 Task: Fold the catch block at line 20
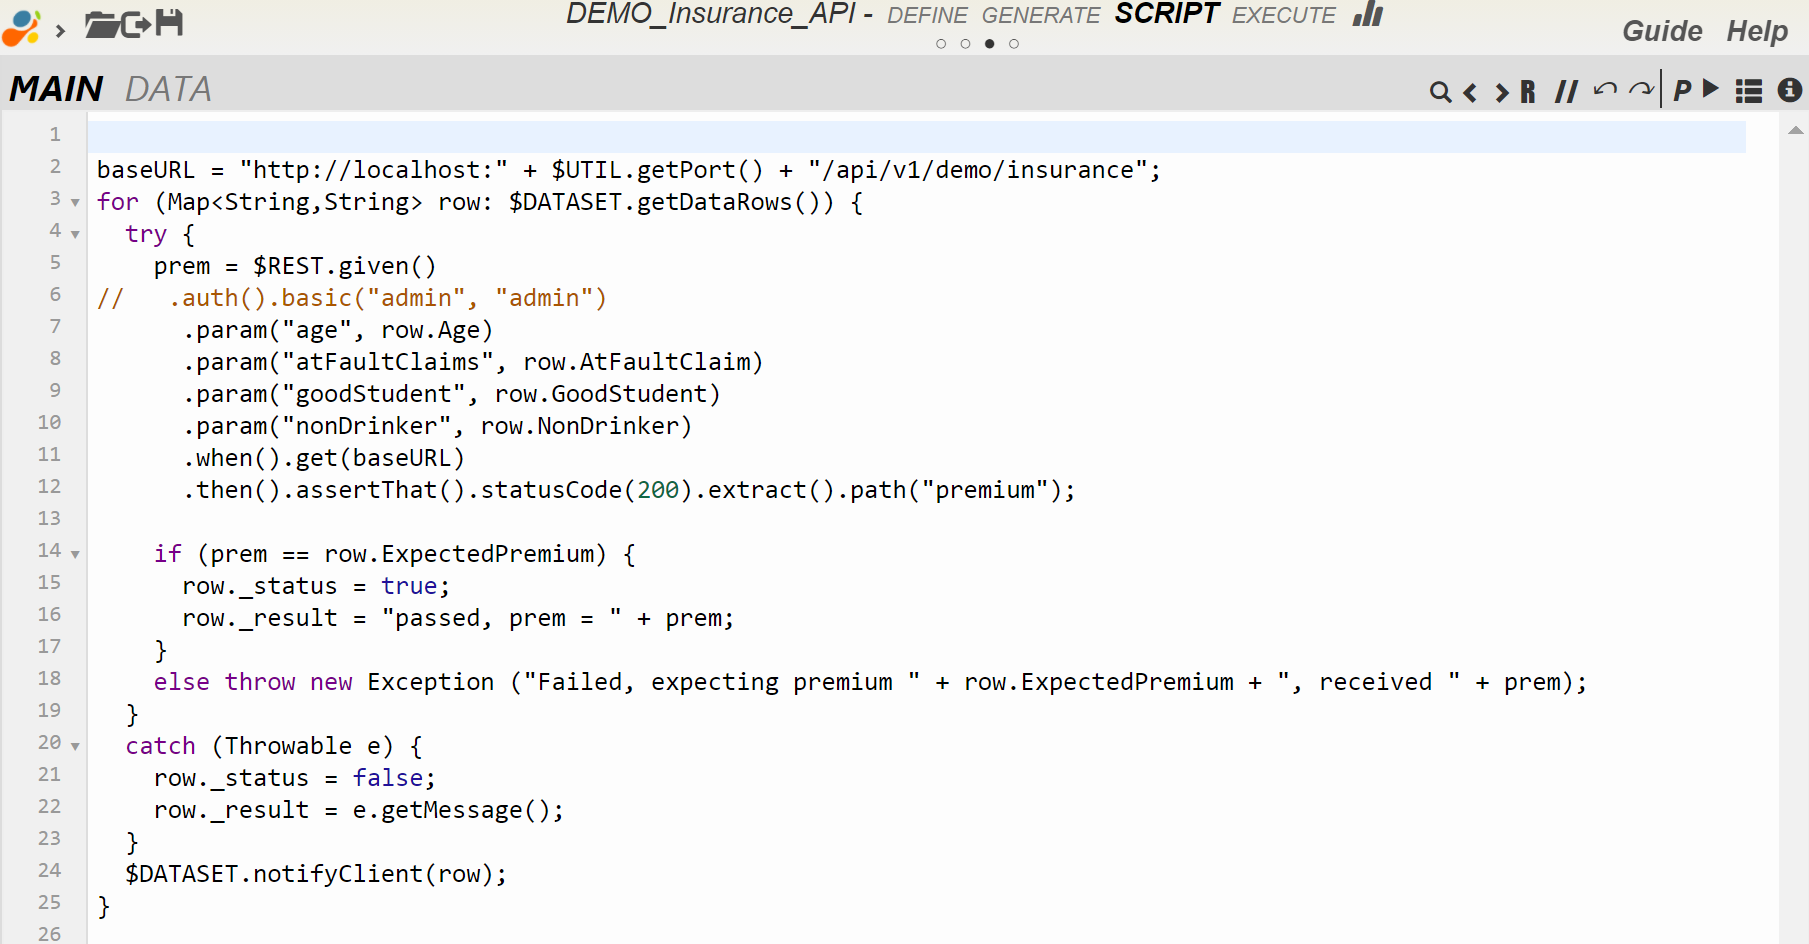click(75, 747)
